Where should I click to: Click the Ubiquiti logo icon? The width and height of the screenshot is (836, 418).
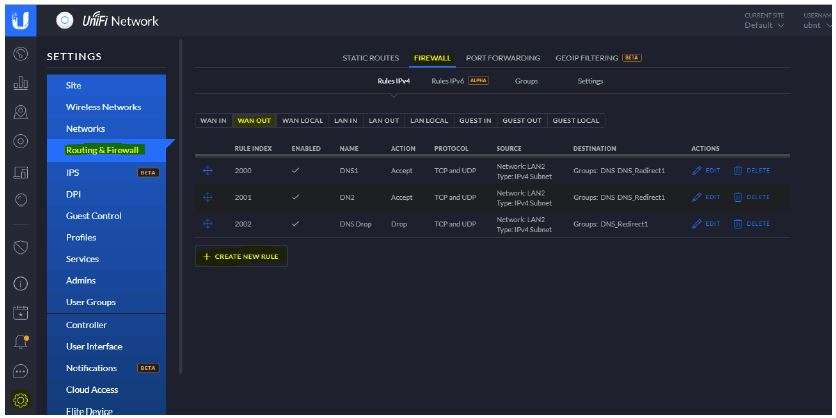pyautogui.click(x=21, y=21)
